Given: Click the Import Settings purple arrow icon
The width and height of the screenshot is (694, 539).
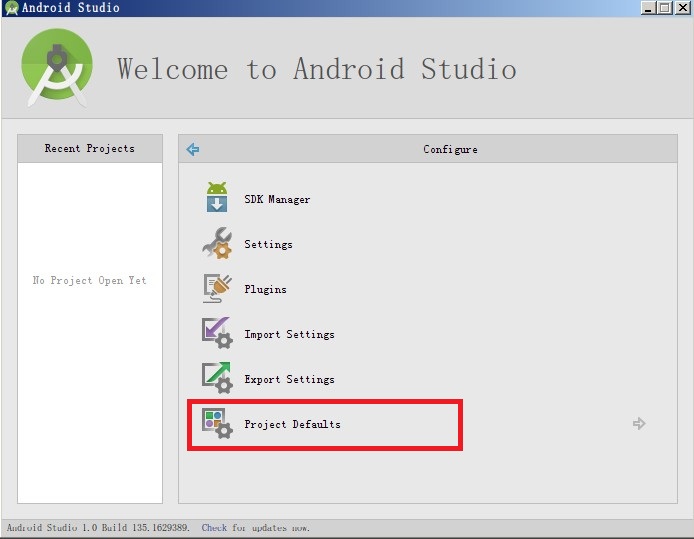Looking at the screenshot, I should (217, 333).
